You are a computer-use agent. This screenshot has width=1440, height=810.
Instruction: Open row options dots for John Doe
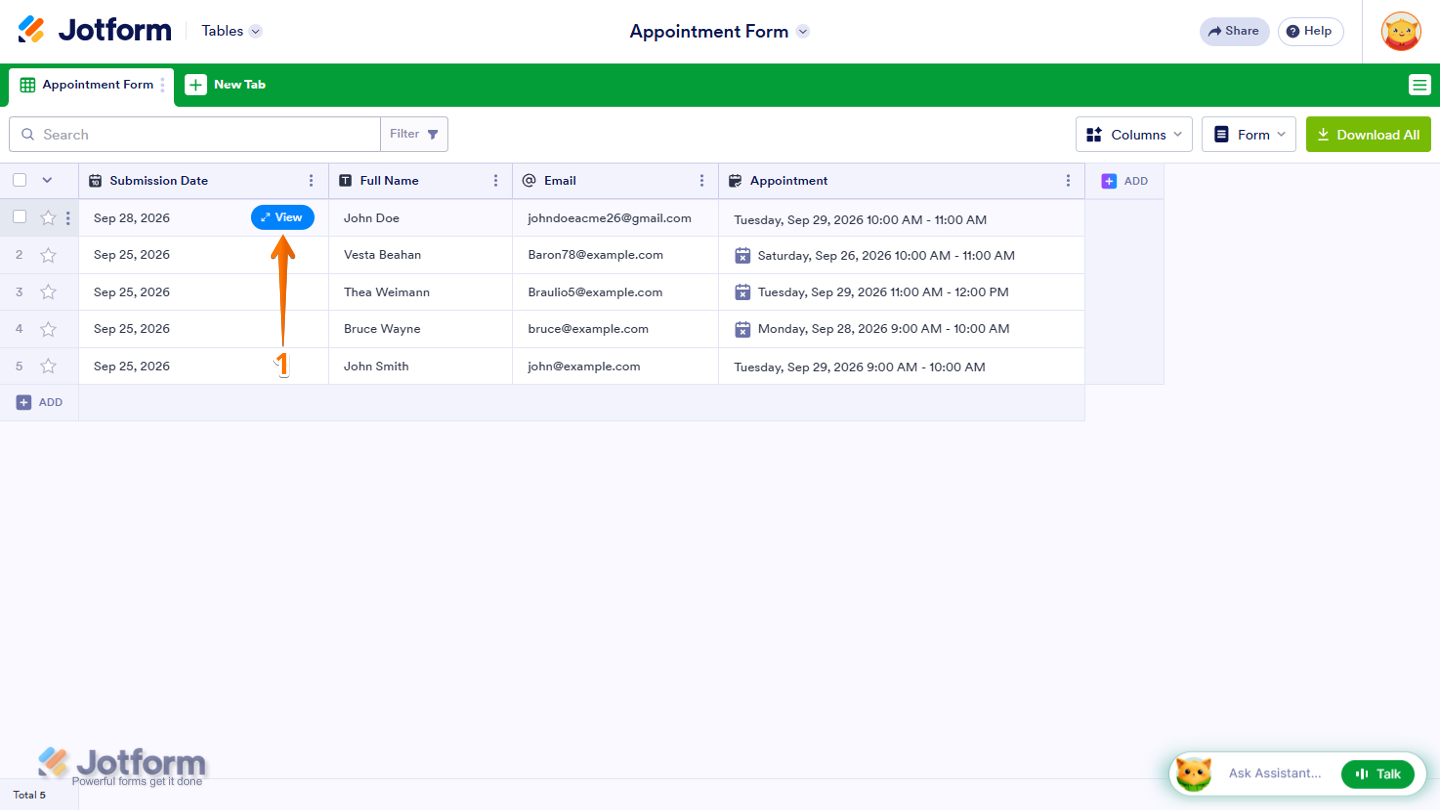pyautogui.click(x=68, y=218)
